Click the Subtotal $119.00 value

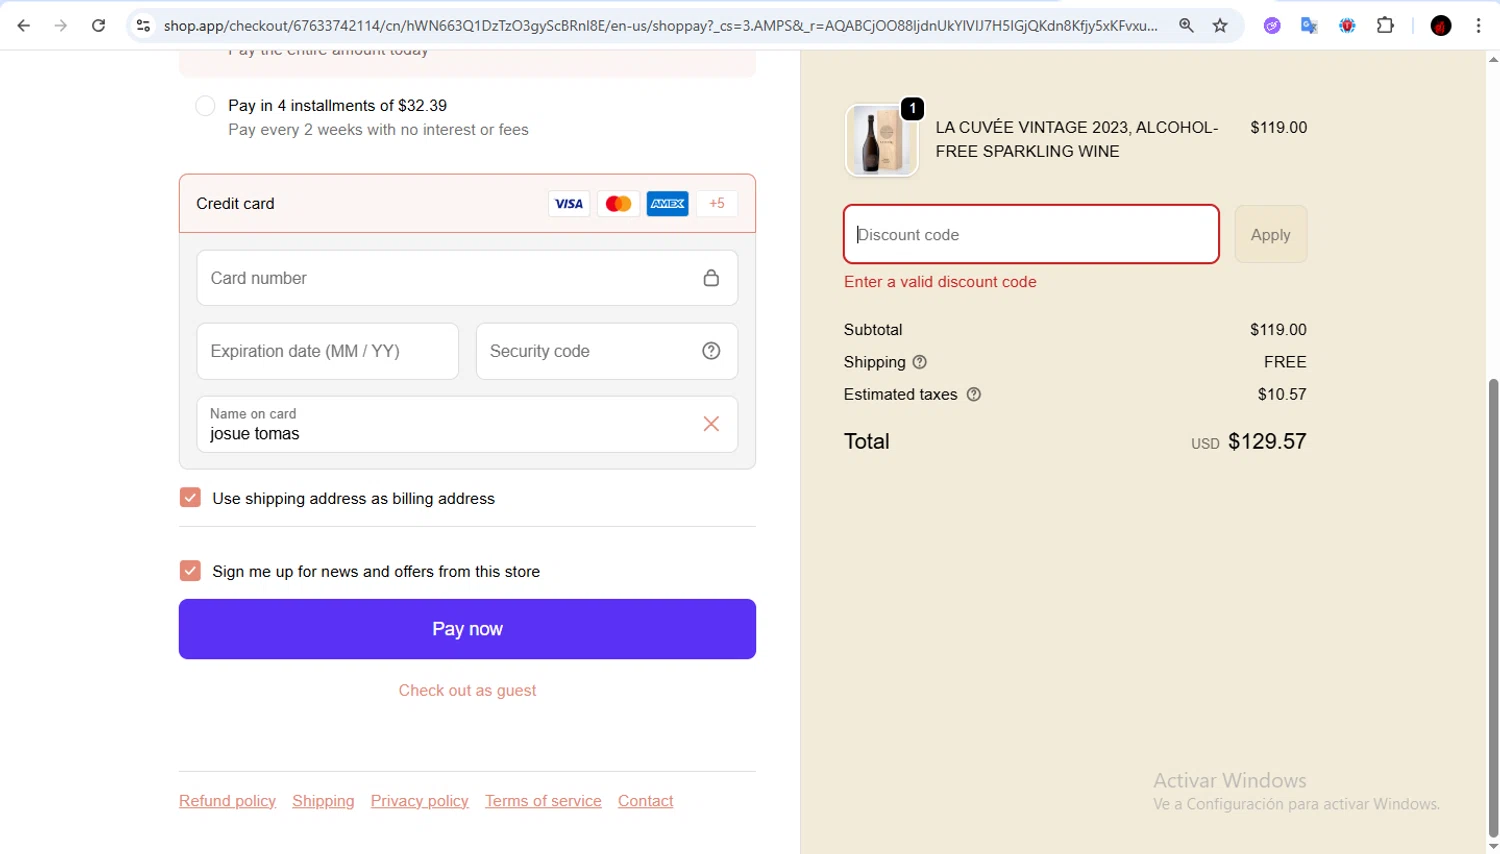click(x=1278, y=330)
